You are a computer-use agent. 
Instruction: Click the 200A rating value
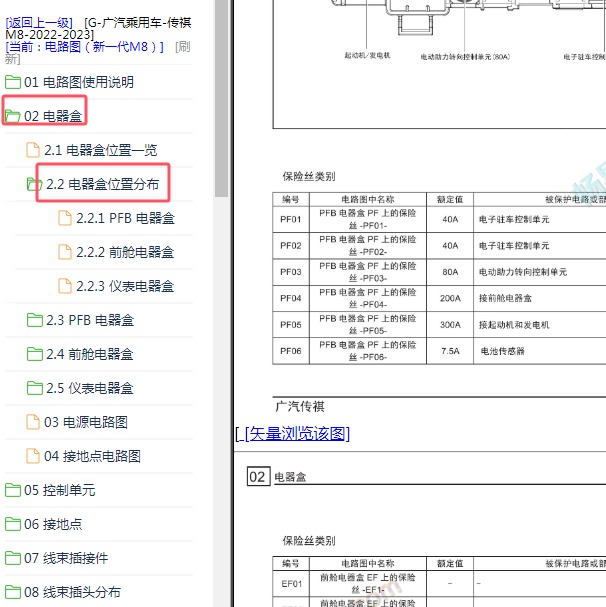tap(450, 298)
